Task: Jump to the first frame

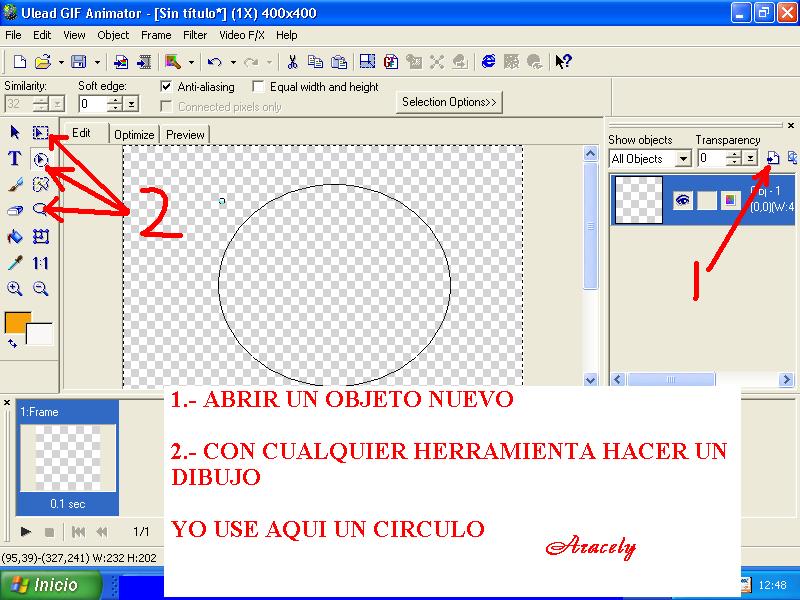Action: [x=78, y=532]
